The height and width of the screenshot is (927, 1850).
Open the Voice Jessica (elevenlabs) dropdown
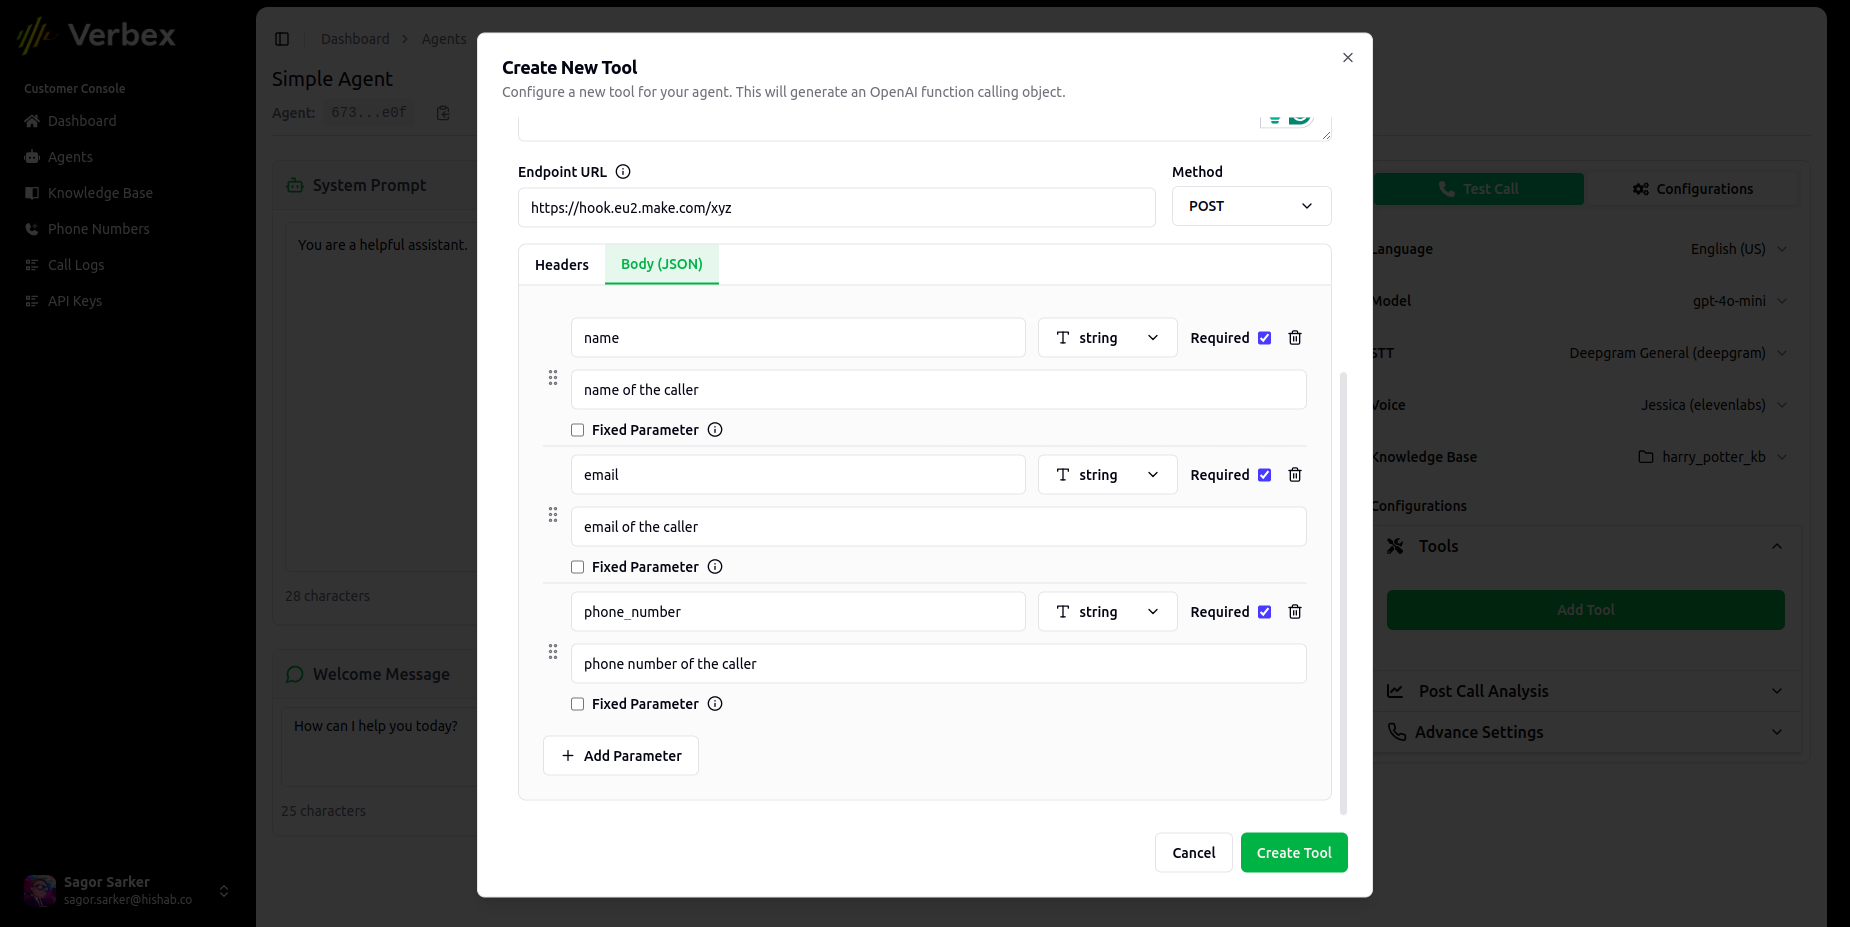pos(1714,405)
